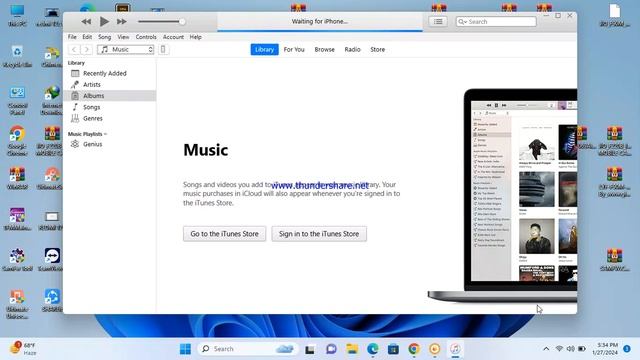
Task: Select the TeamViewer desktop shortcut
Action: pos(52,260)
